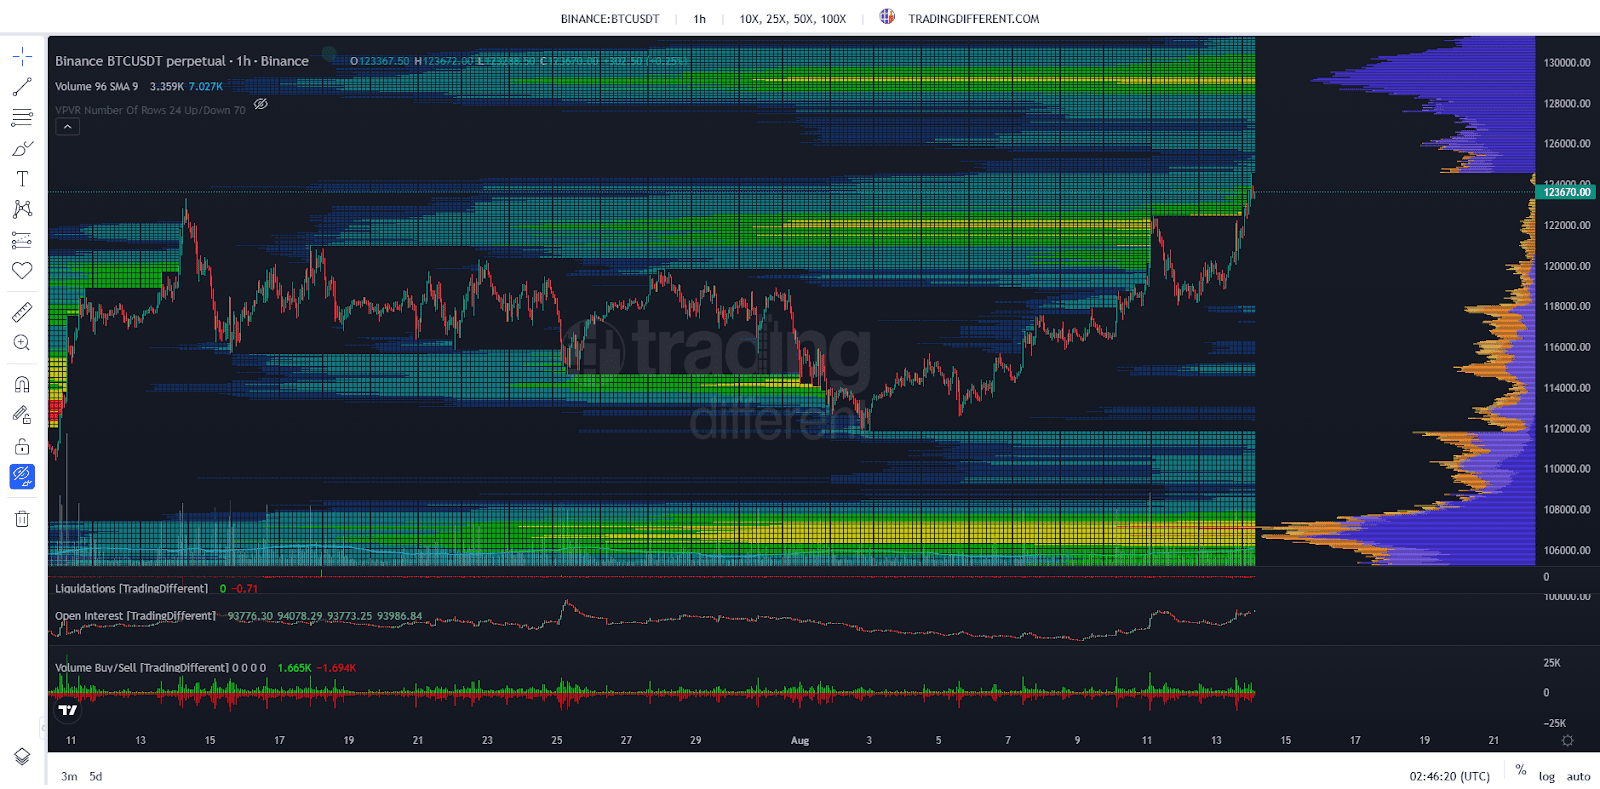Open the TRADINGDIFFERENT.COM link
1600x789 pixels.
(974, 19)
